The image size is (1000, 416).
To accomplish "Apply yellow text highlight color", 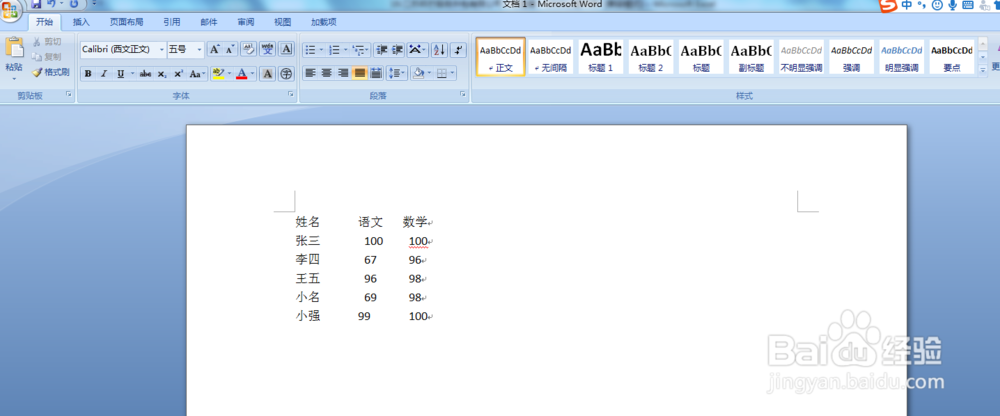I will pos(217,74).
